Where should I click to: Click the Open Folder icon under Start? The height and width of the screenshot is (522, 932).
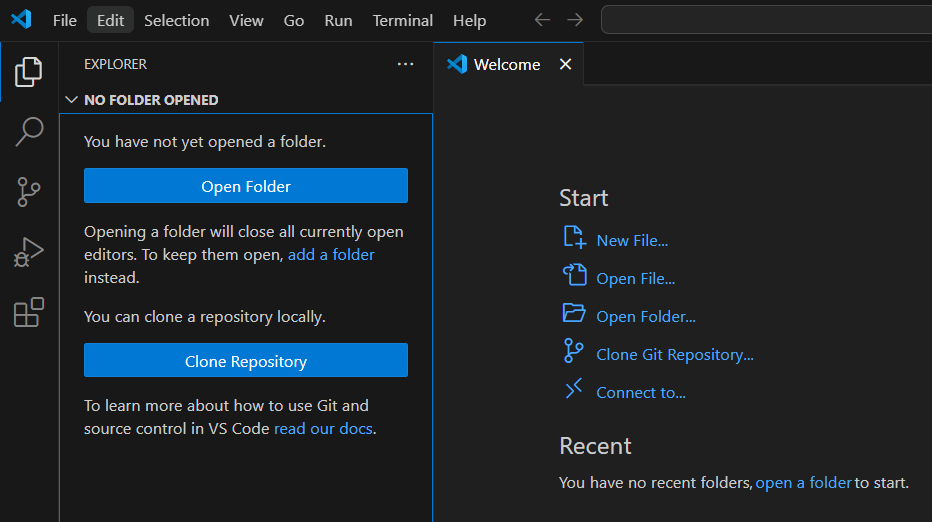point(574,313)
